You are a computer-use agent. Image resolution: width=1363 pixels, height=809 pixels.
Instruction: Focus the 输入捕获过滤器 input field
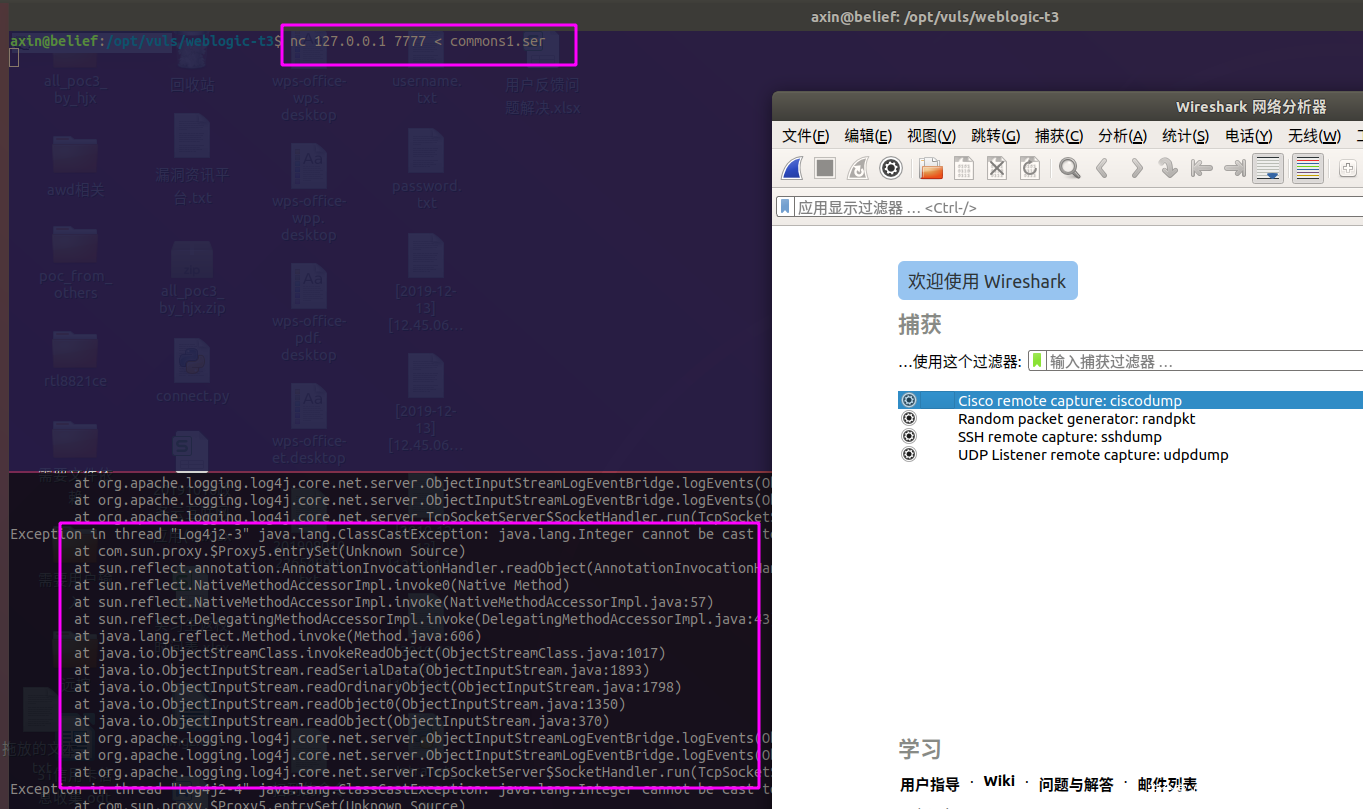click(1204, 361)
